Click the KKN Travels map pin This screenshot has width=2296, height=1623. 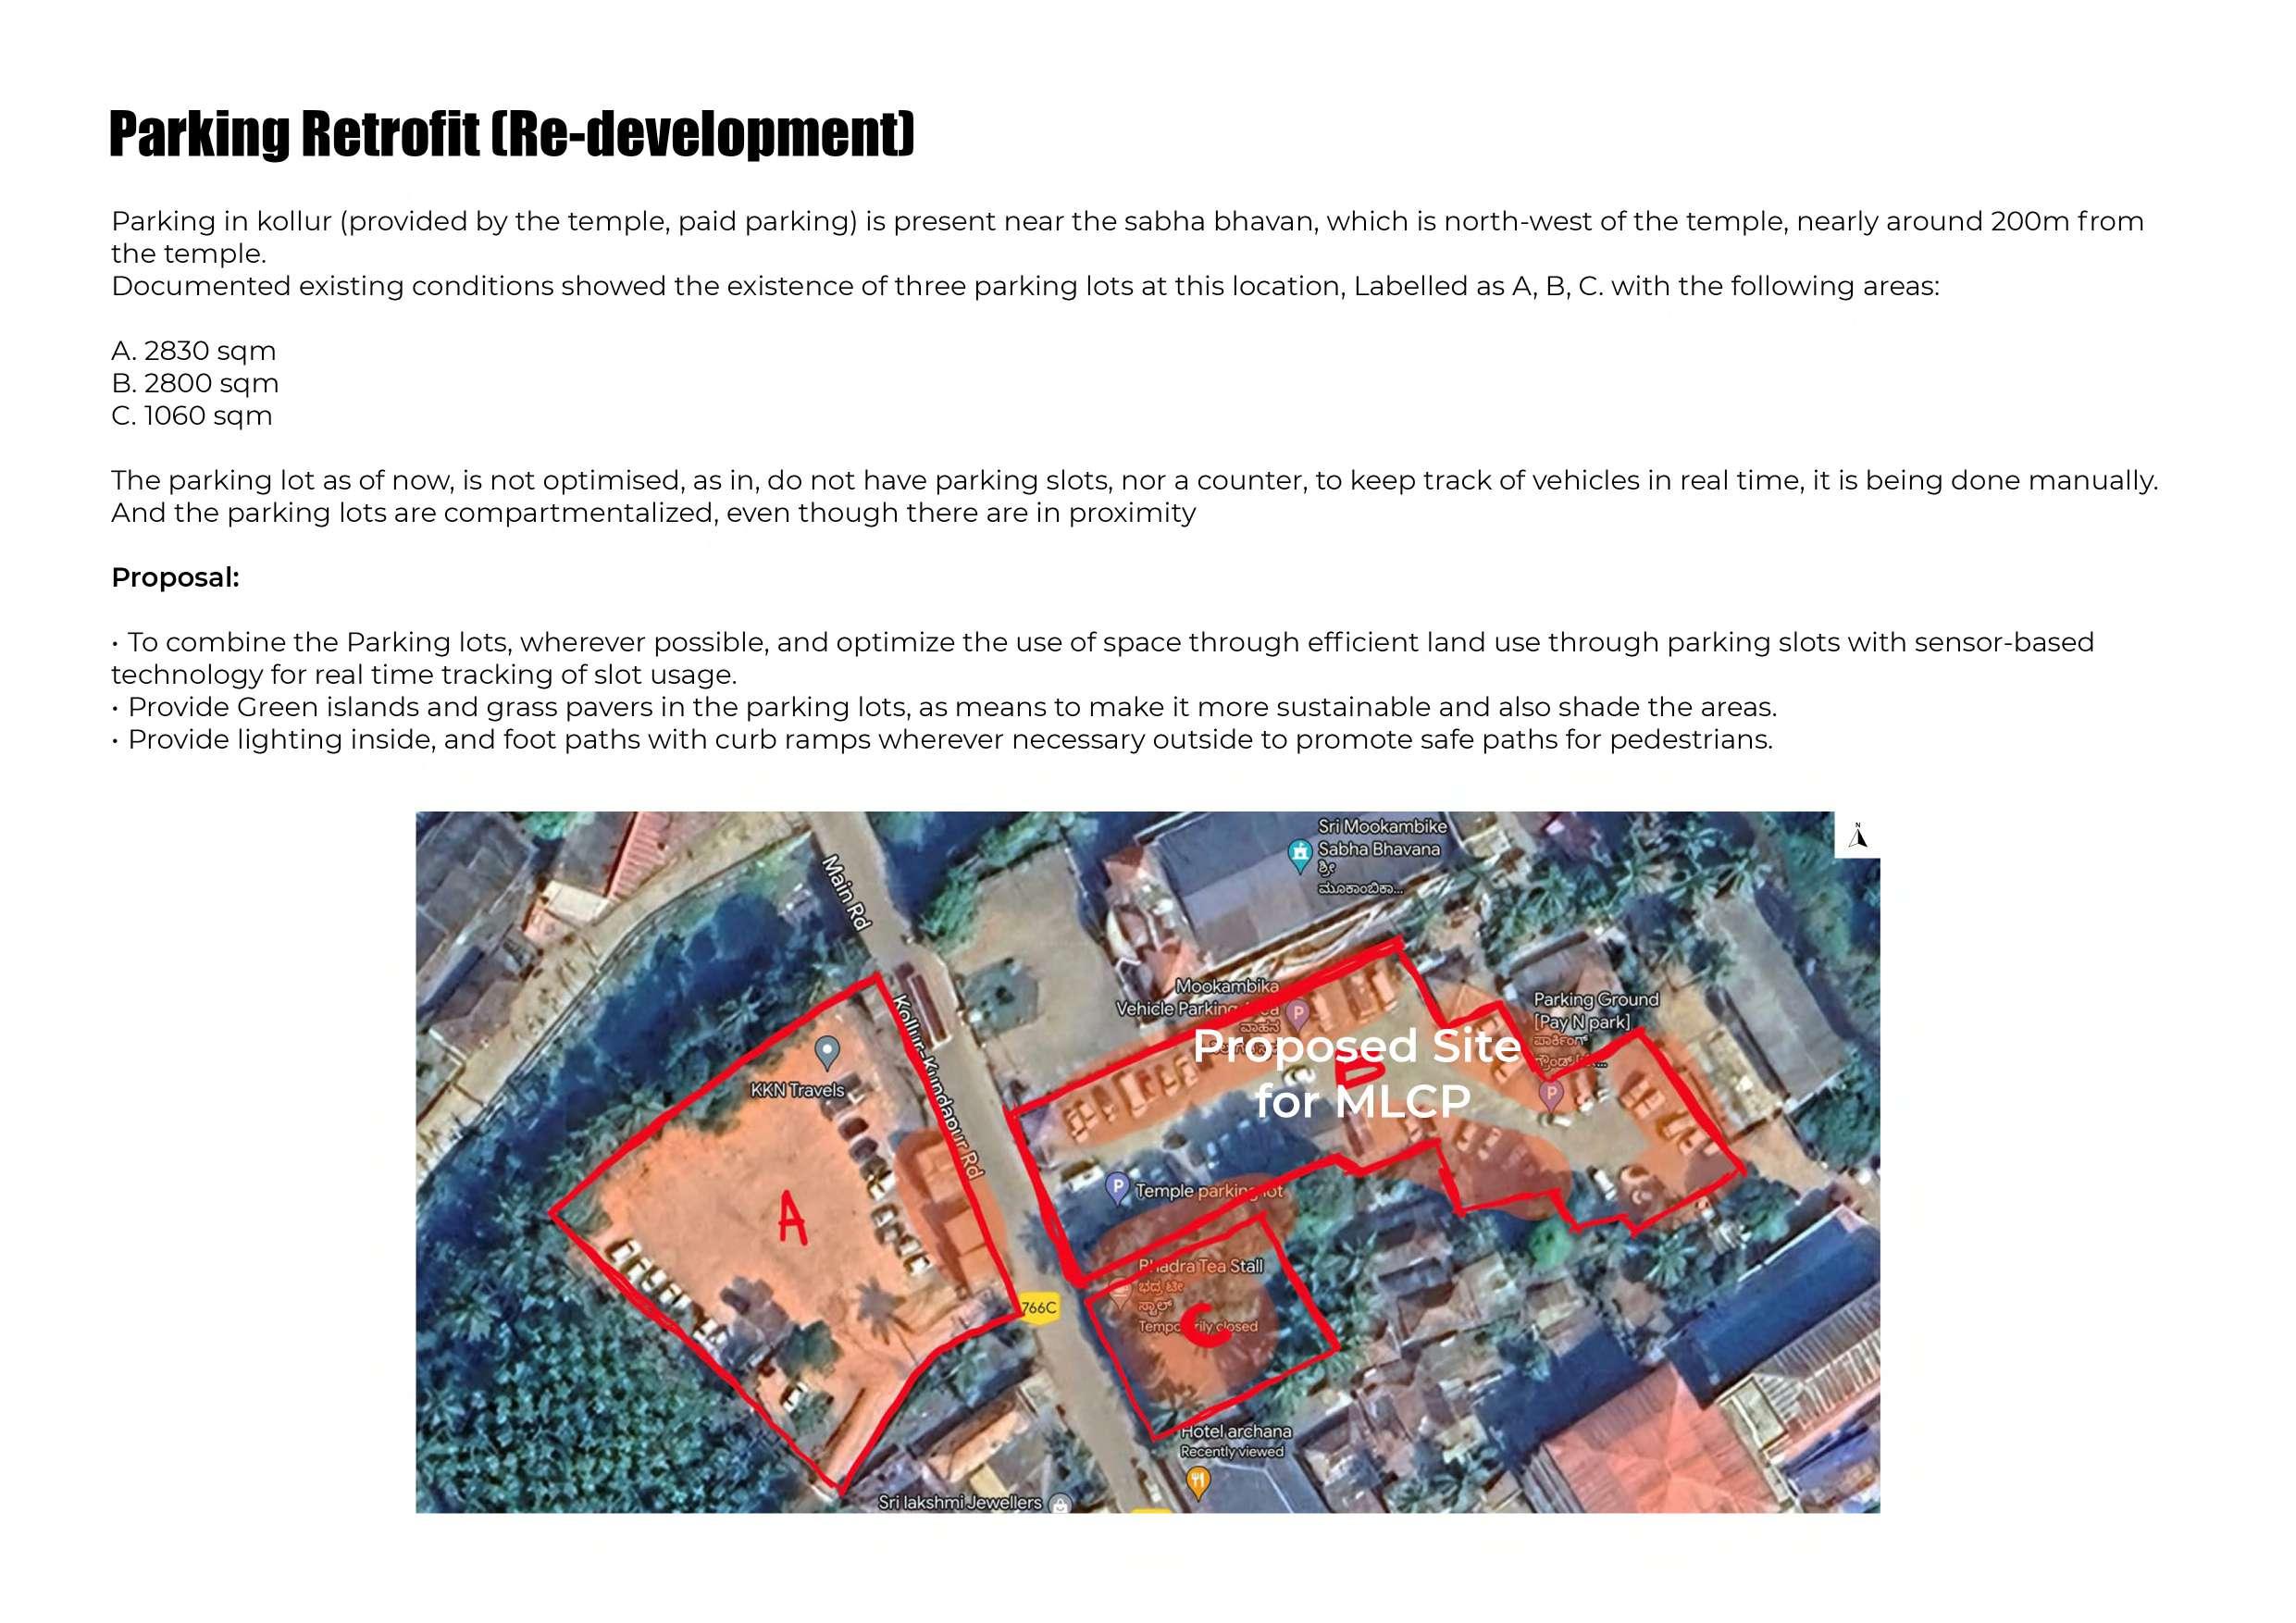(827, 1051)
